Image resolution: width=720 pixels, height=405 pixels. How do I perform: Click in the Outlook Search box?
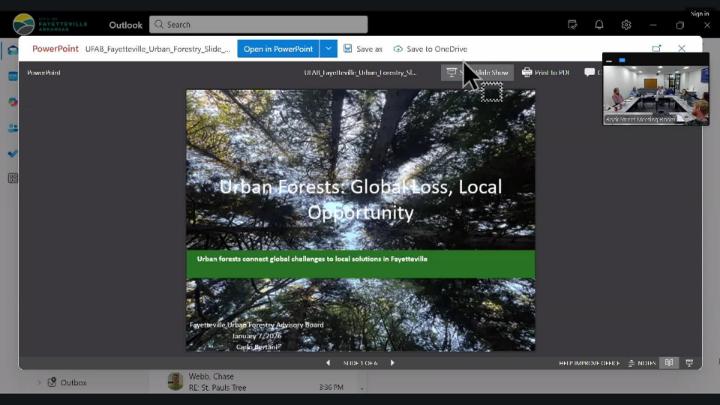point(258,24)
